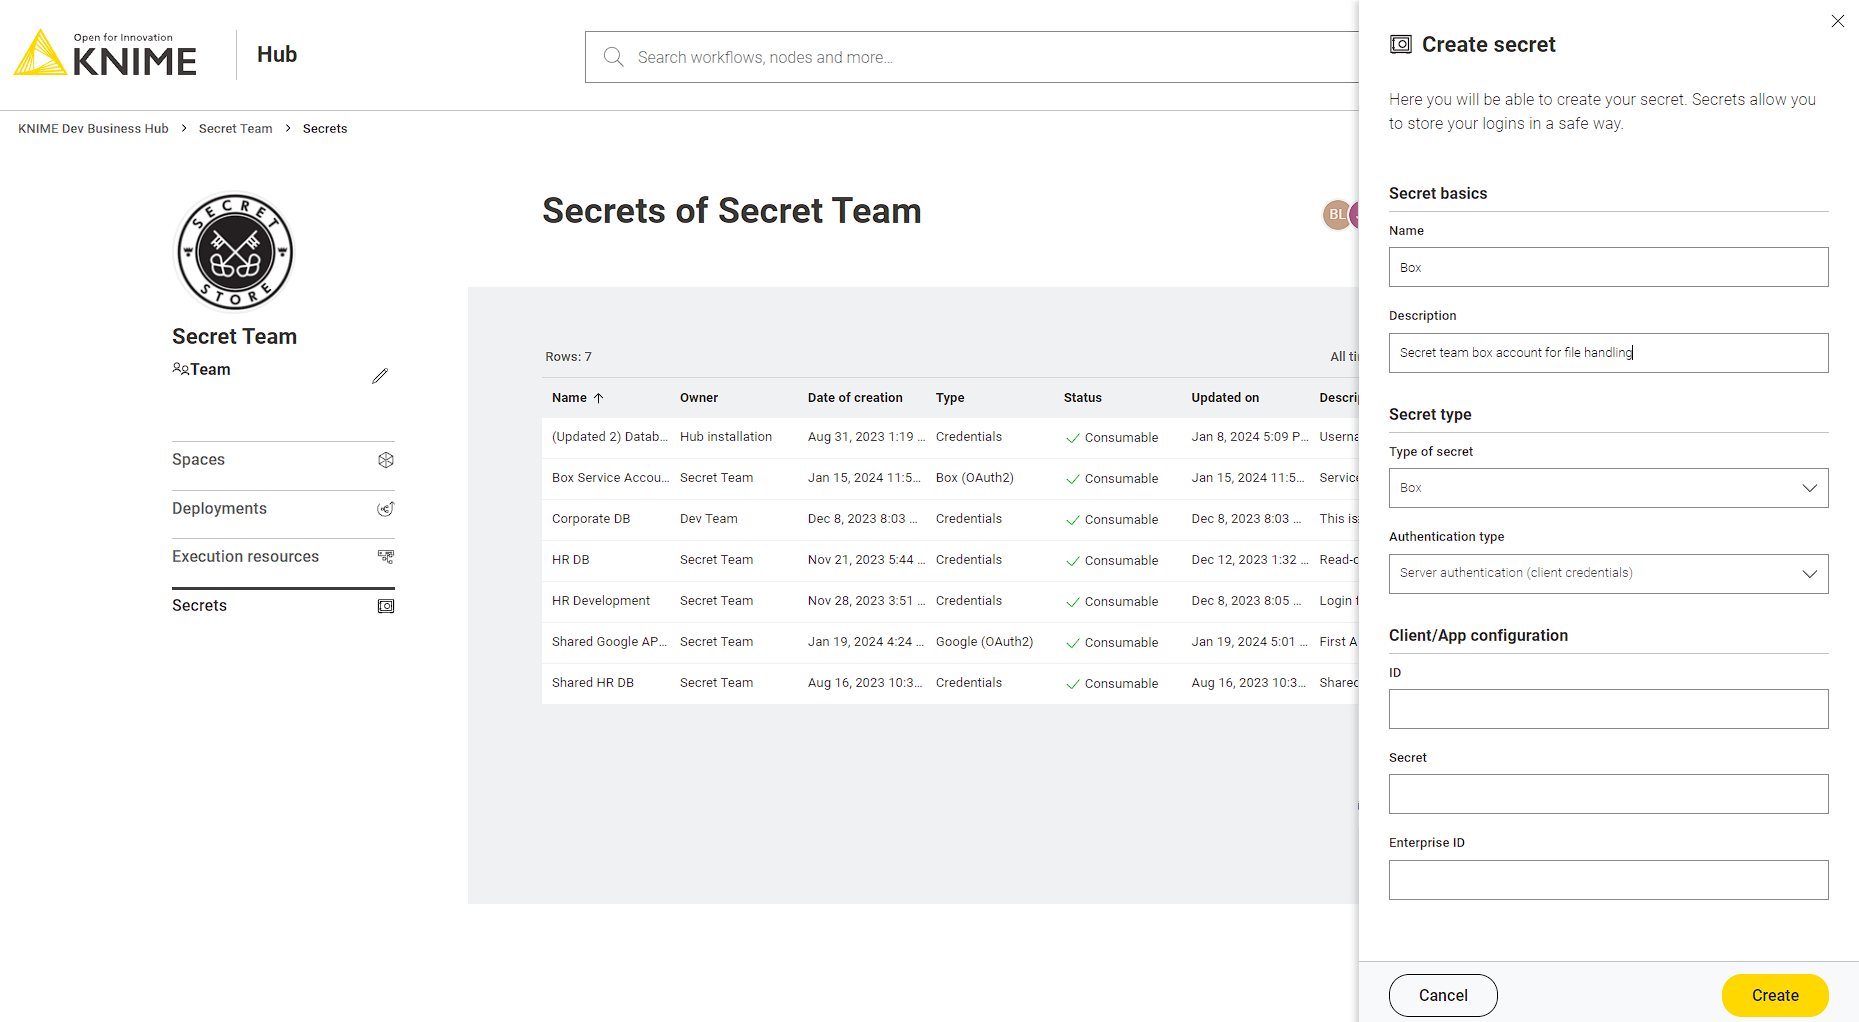Click the search magnifier icon
This screenshot has height=1022, width=1859.
613,57
